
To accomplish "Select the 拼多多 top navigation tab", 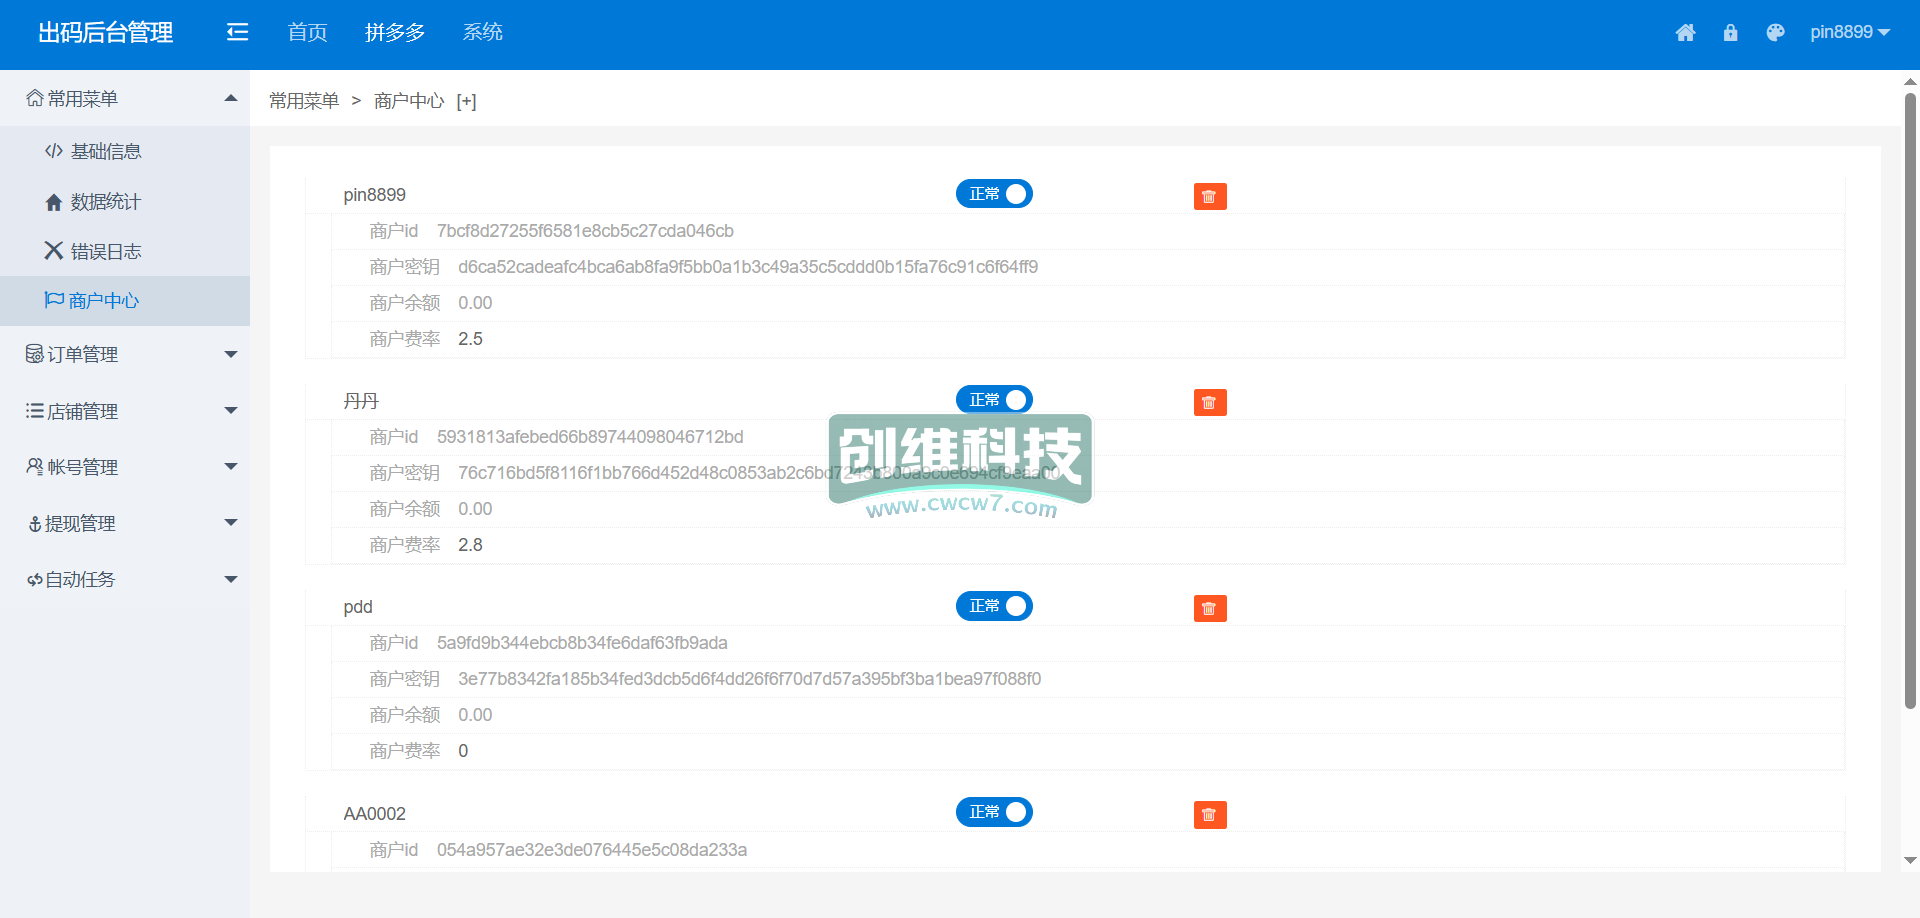I will [395, 33].
